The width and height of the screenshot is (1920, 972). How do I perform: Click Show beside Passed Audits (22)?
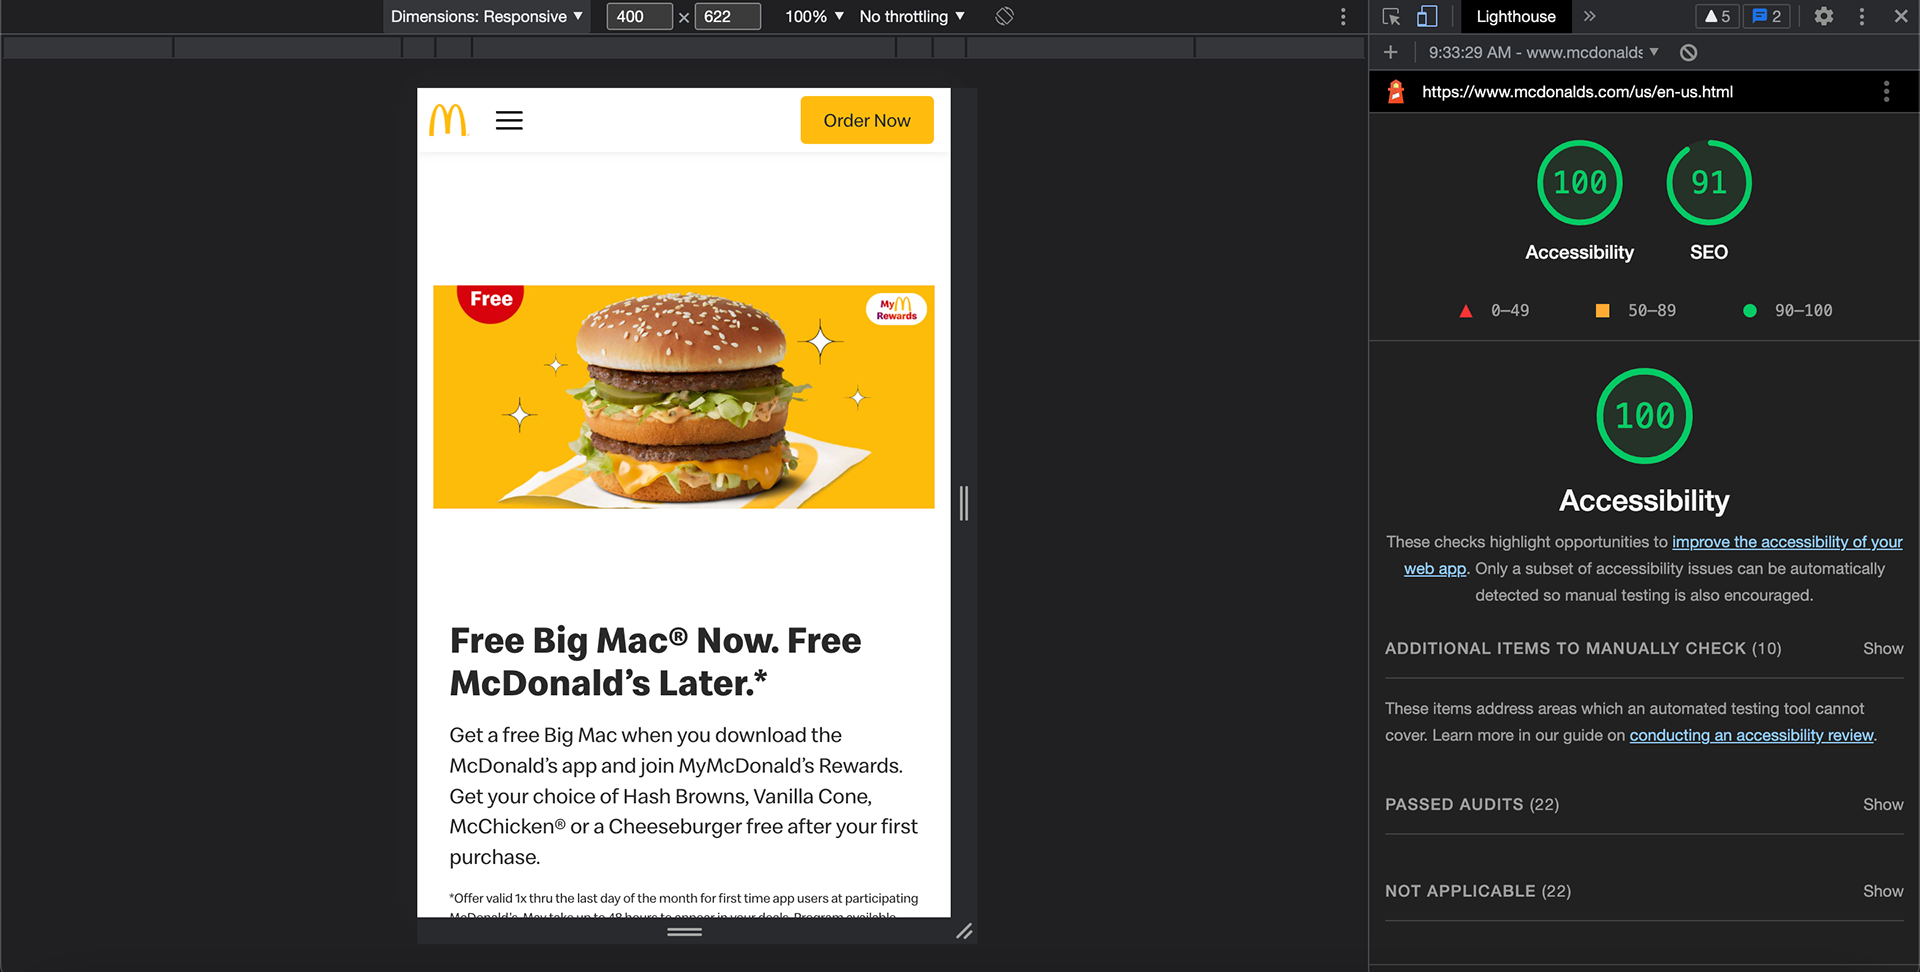(1883, 804)
